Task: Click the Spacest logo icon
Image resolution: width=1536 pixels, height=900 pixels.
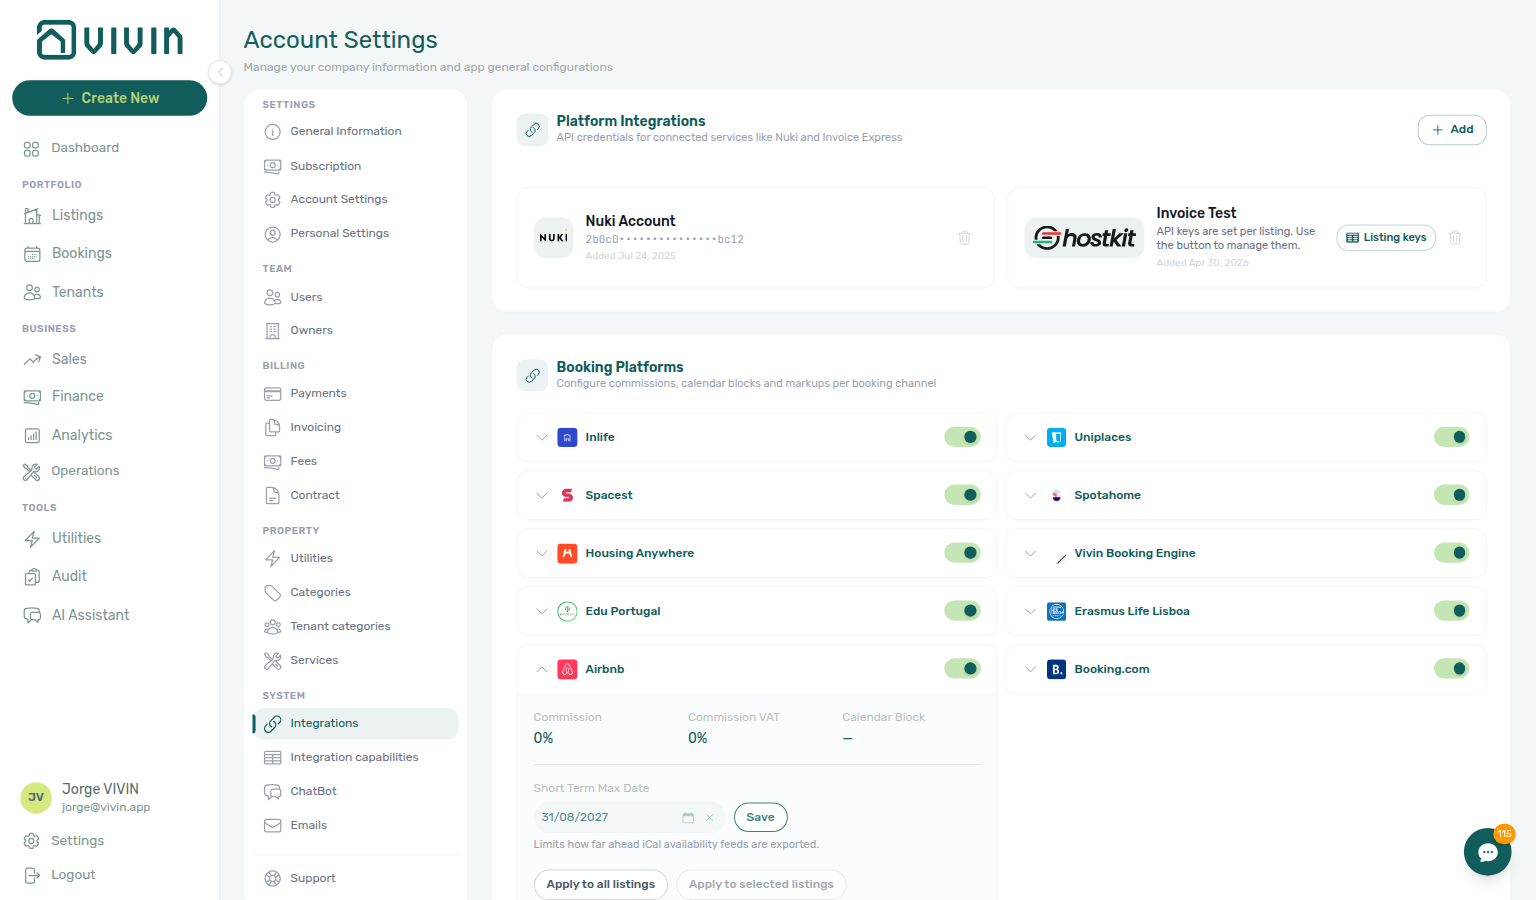Action: click(567, 495)
